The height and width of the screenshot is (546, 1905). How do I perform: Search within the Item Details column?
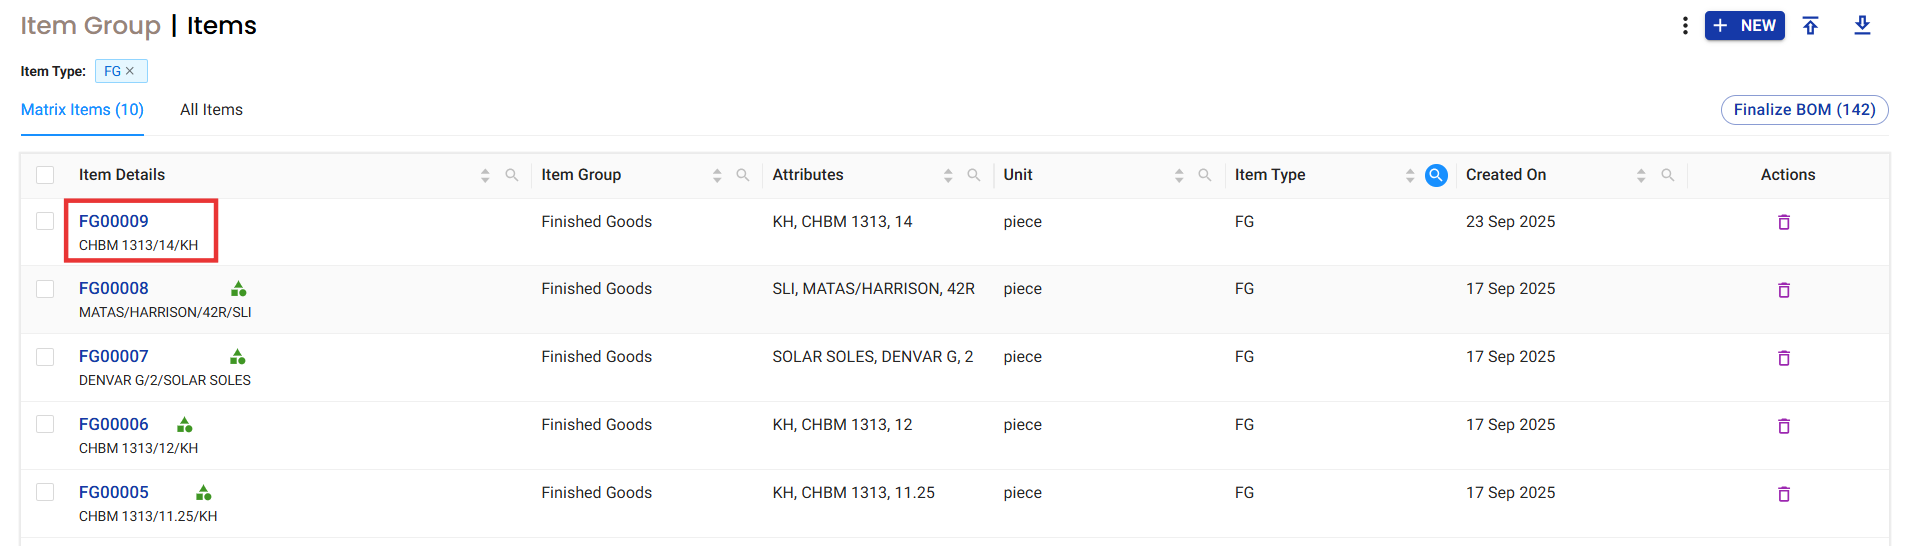pyautogui.click(x=512, y=175)
